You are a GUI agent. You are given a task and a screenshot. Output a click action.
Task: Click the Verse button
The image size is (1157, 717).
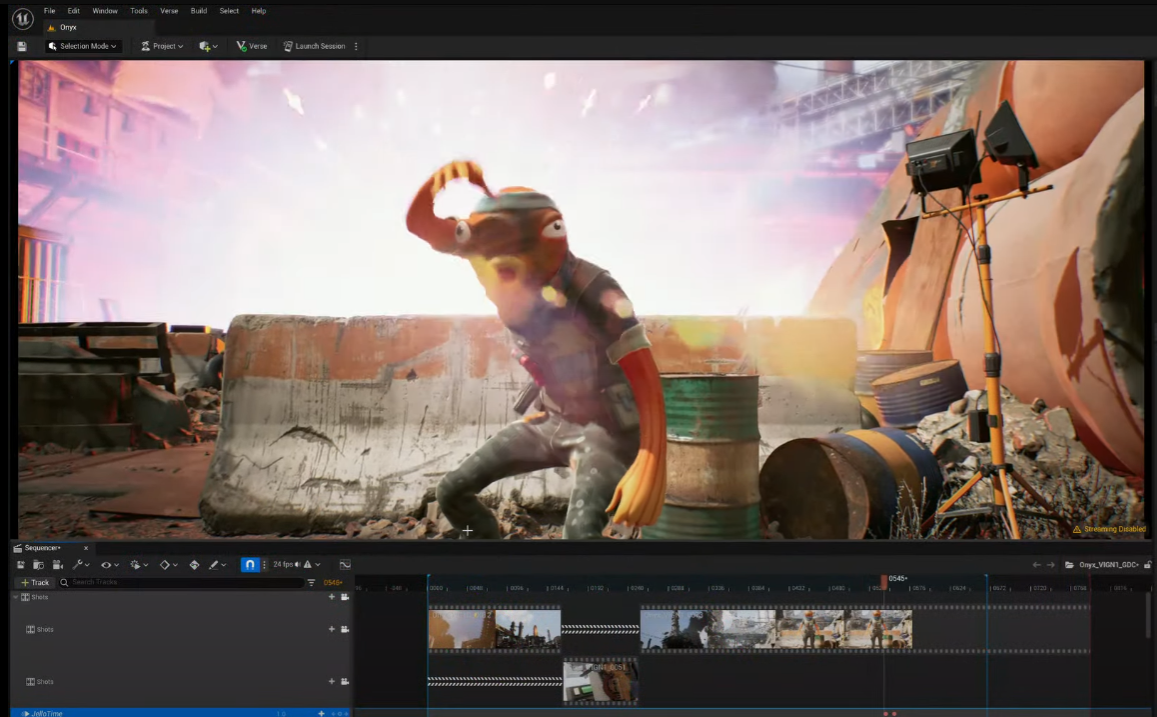point(252,46)
